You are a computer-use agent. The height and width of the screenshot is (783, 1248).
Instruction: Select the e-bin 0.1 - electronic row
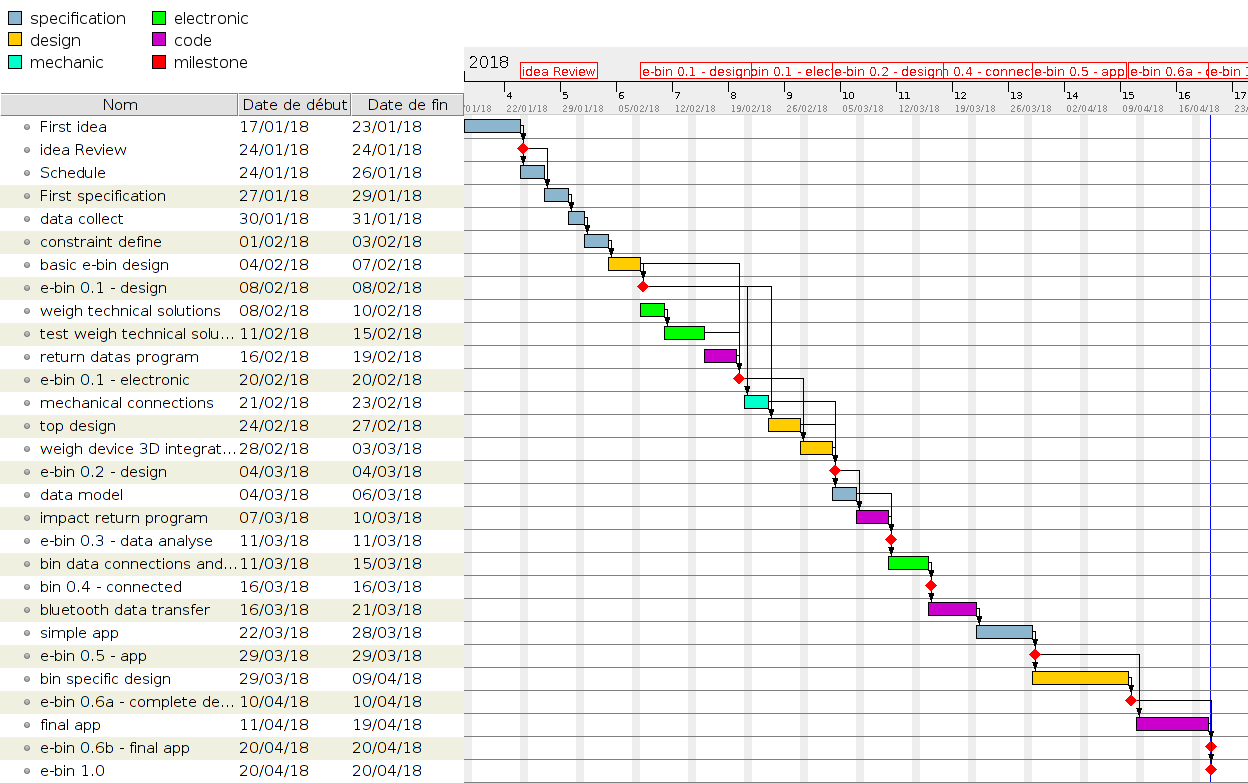(x=232, y=380)
